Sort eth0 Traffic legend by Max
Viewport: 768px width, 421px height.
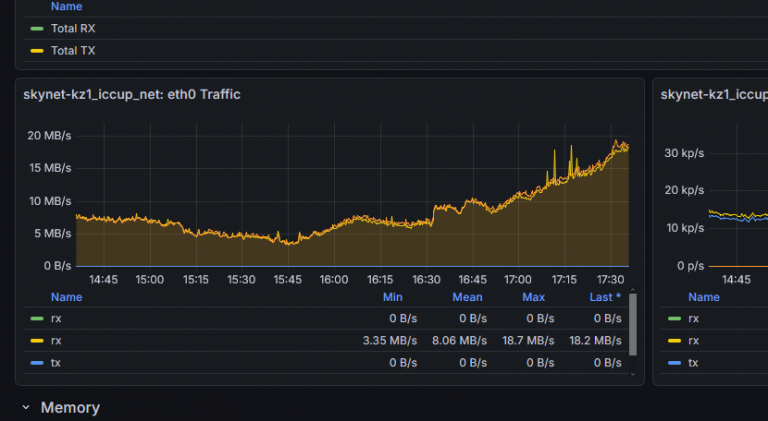(533, 297)
